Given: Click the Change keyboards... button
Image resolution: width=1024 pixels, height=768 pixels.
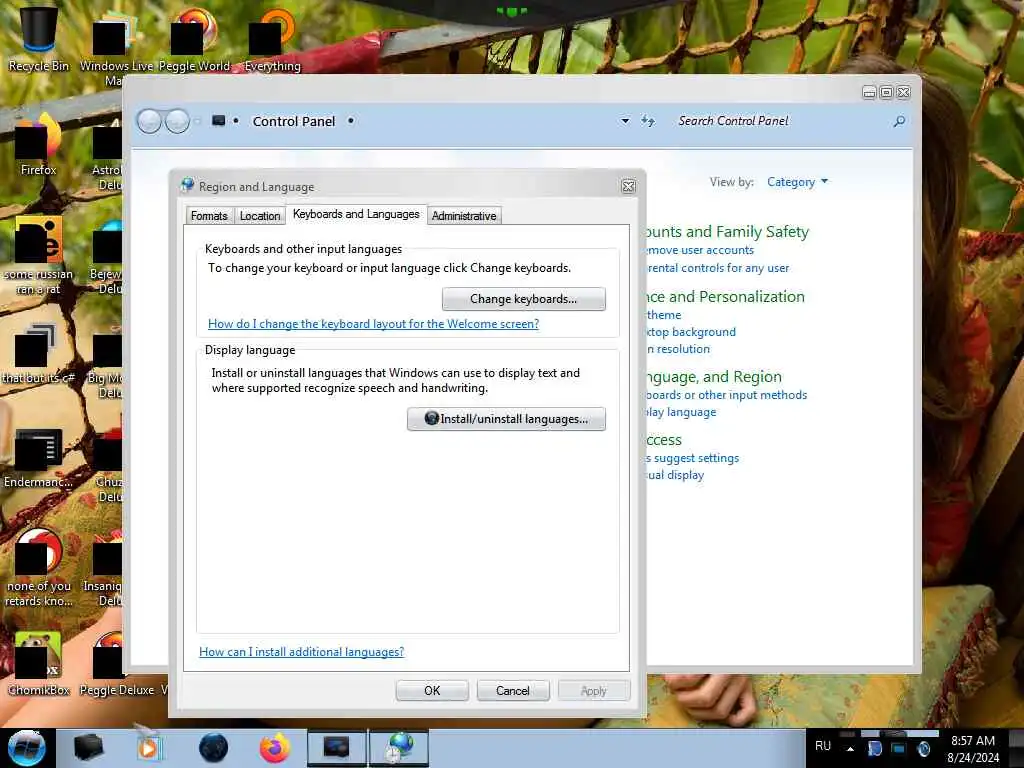Looking at the screenshot, I should (524, 299).
